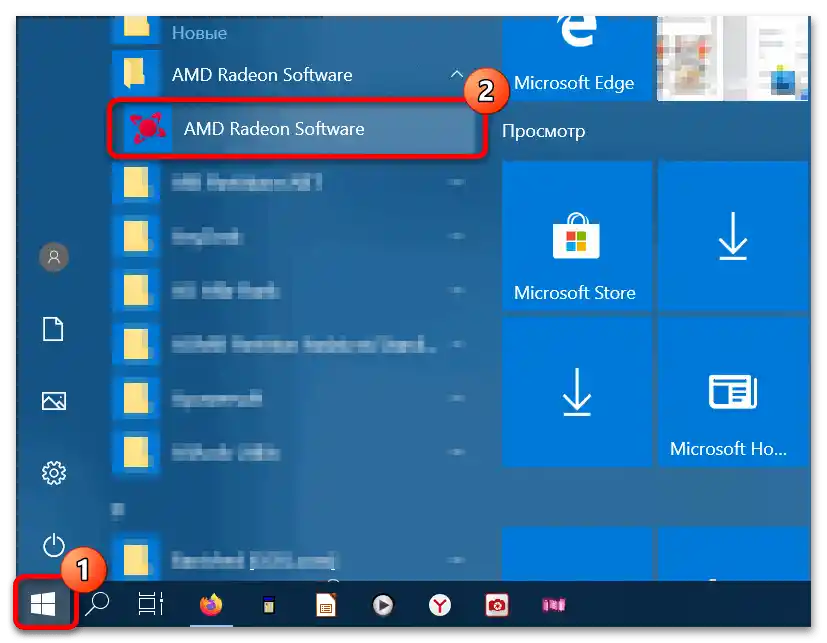
Task: Launch the media player taskbar icon
Action: (383, 605)
